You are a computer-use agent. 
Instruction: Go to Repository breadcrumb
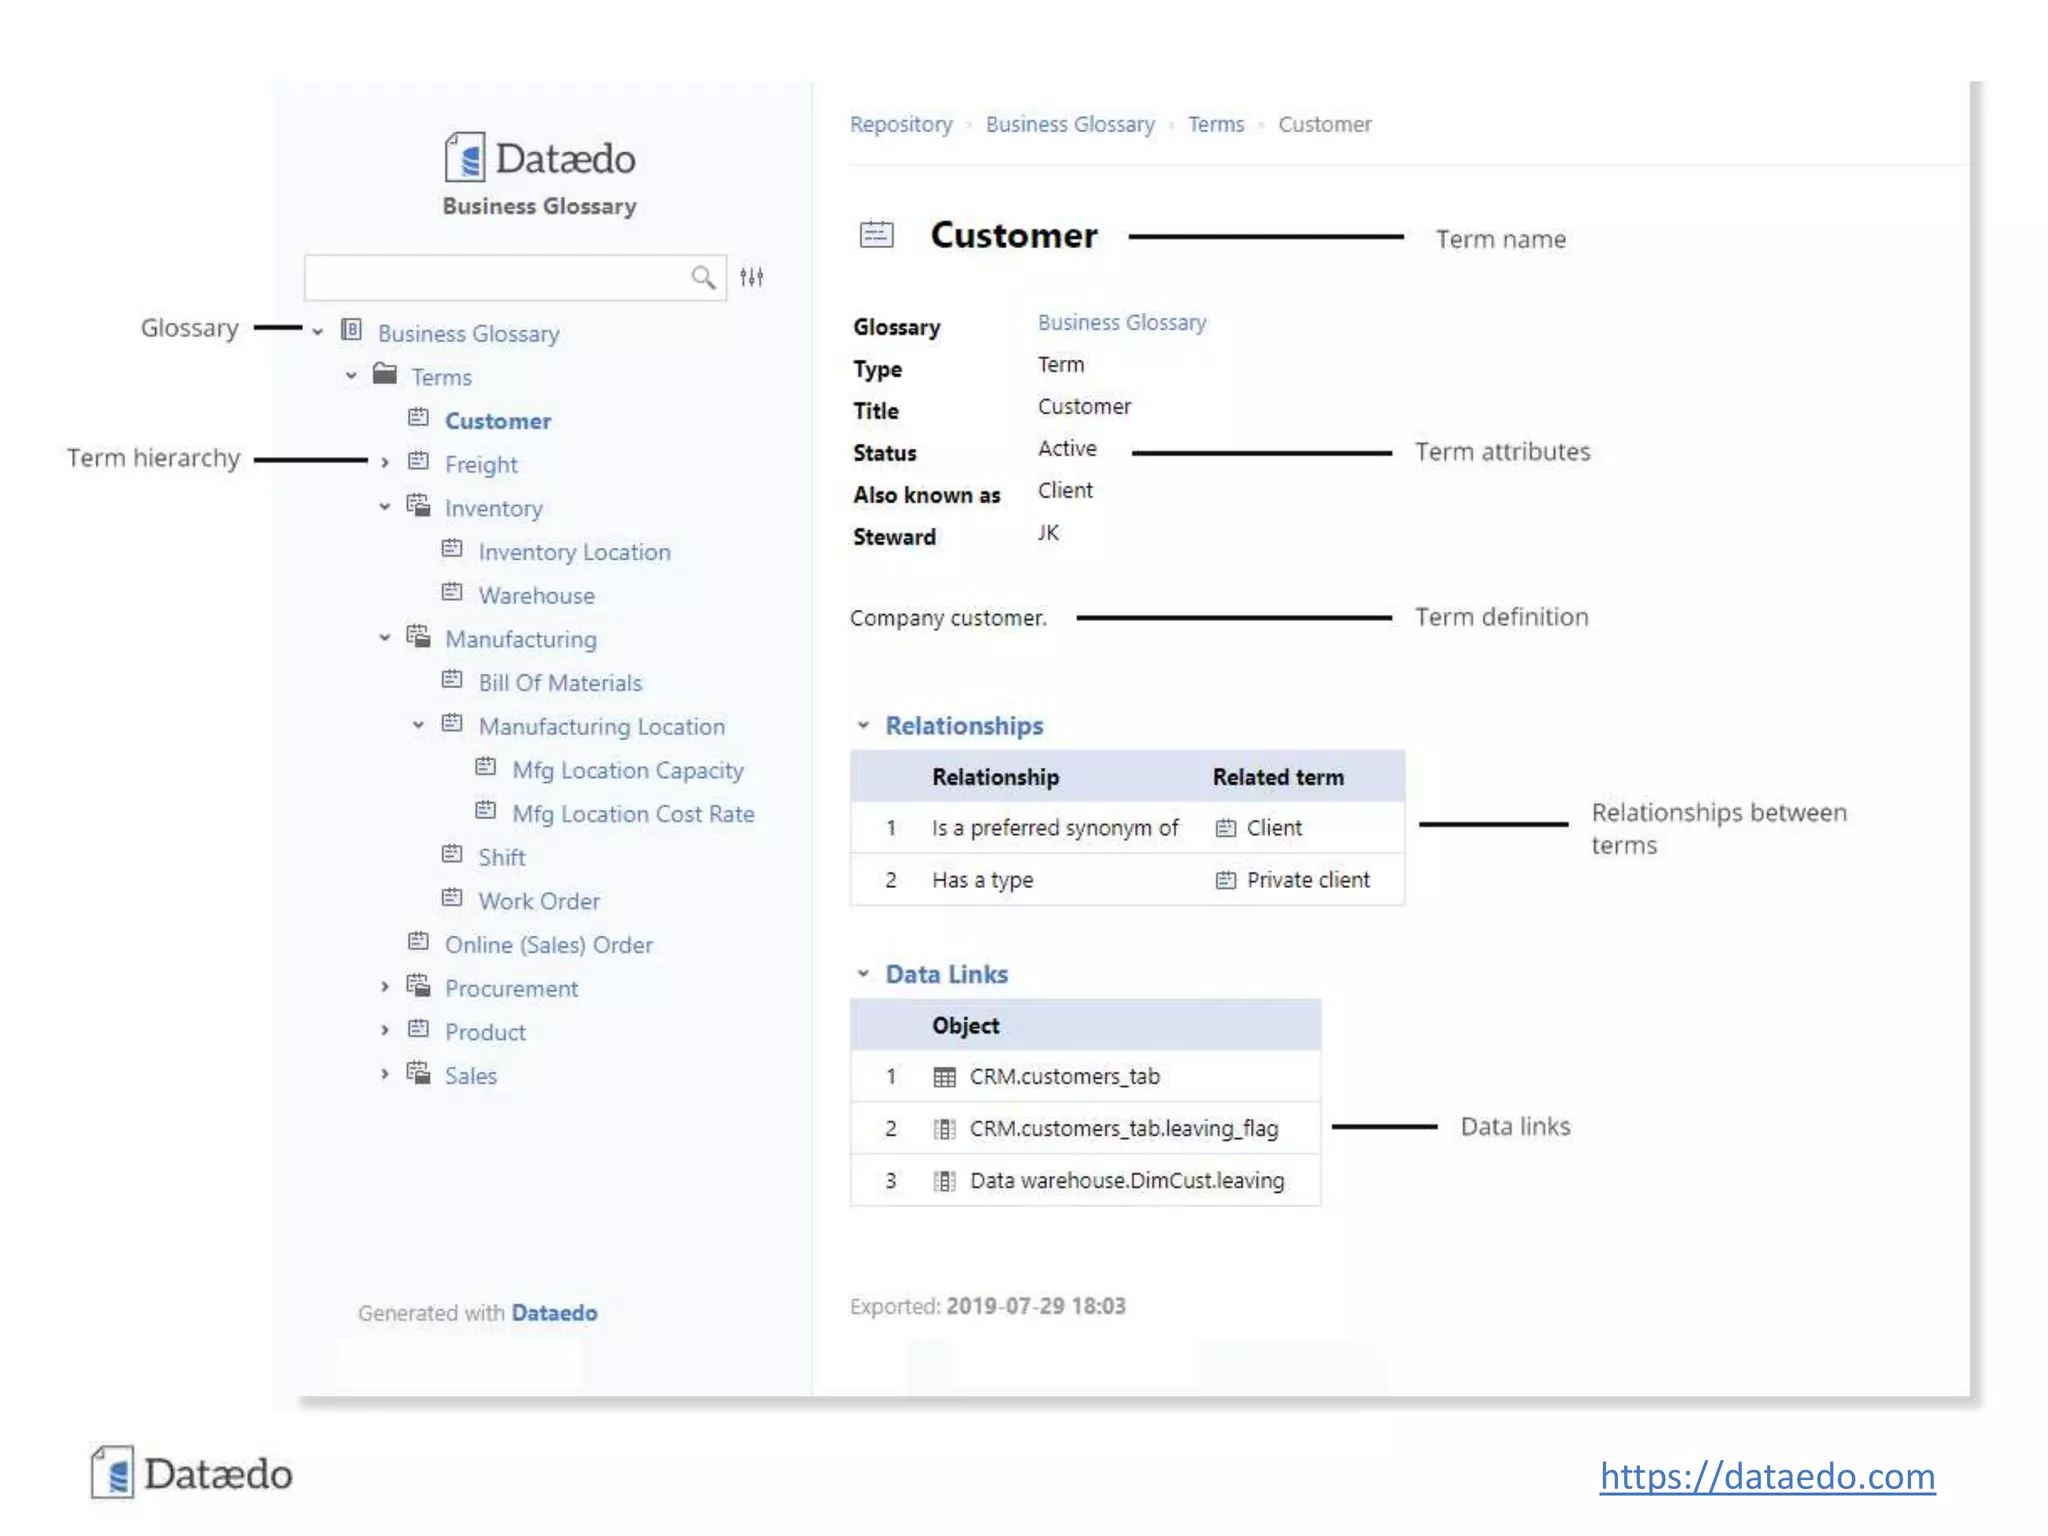(901, 124)
